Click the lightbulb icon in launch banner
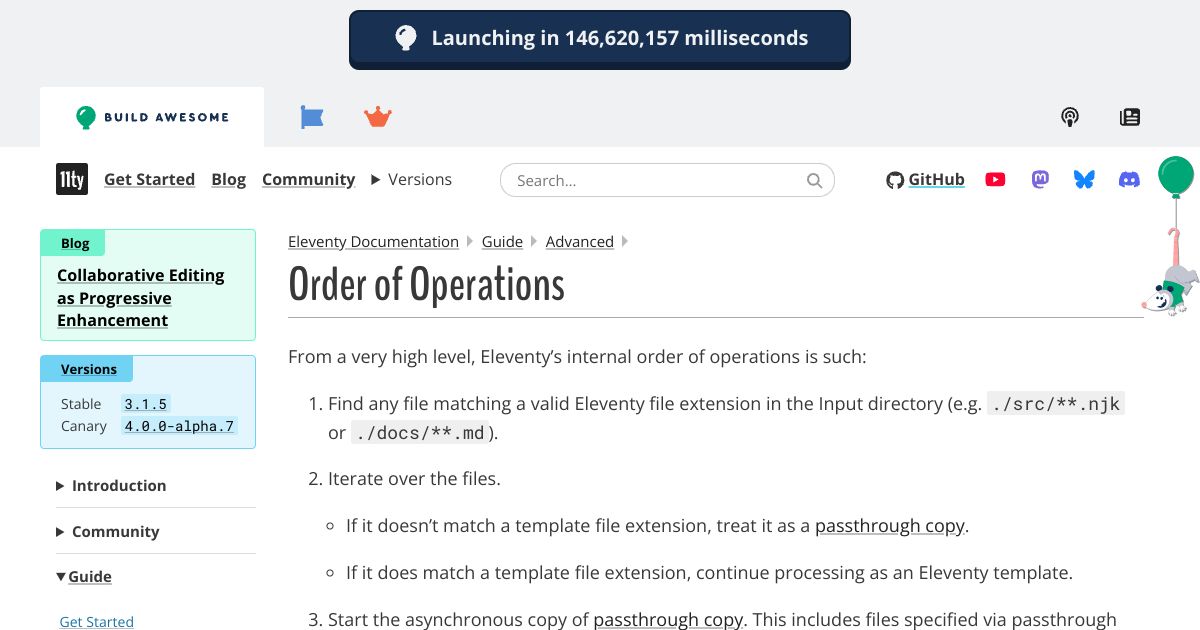This screenshot has height=630, width=1200. coord(405,39)
